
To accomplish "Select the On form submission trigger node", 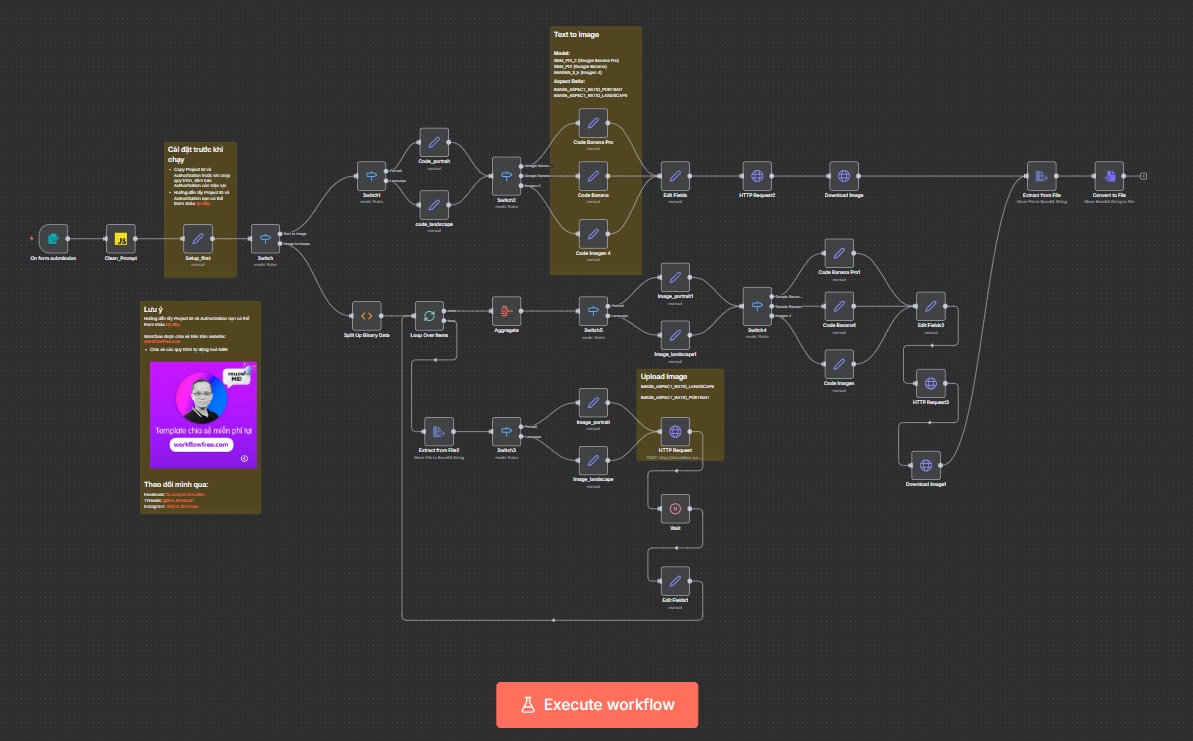I will [x=53, y=238].
